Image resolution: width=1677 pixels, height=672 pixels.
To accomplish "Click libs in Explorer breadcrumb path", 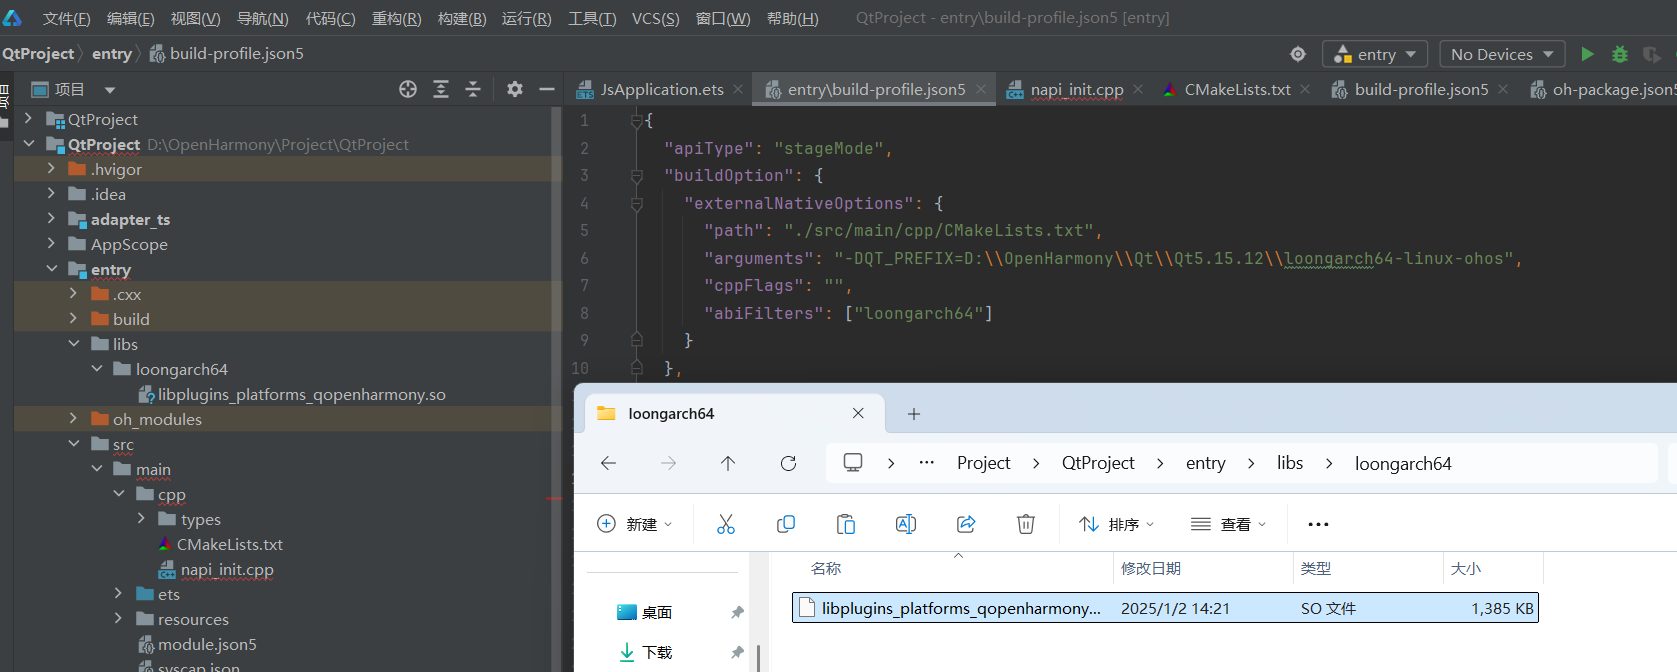I will [1289, 463].
